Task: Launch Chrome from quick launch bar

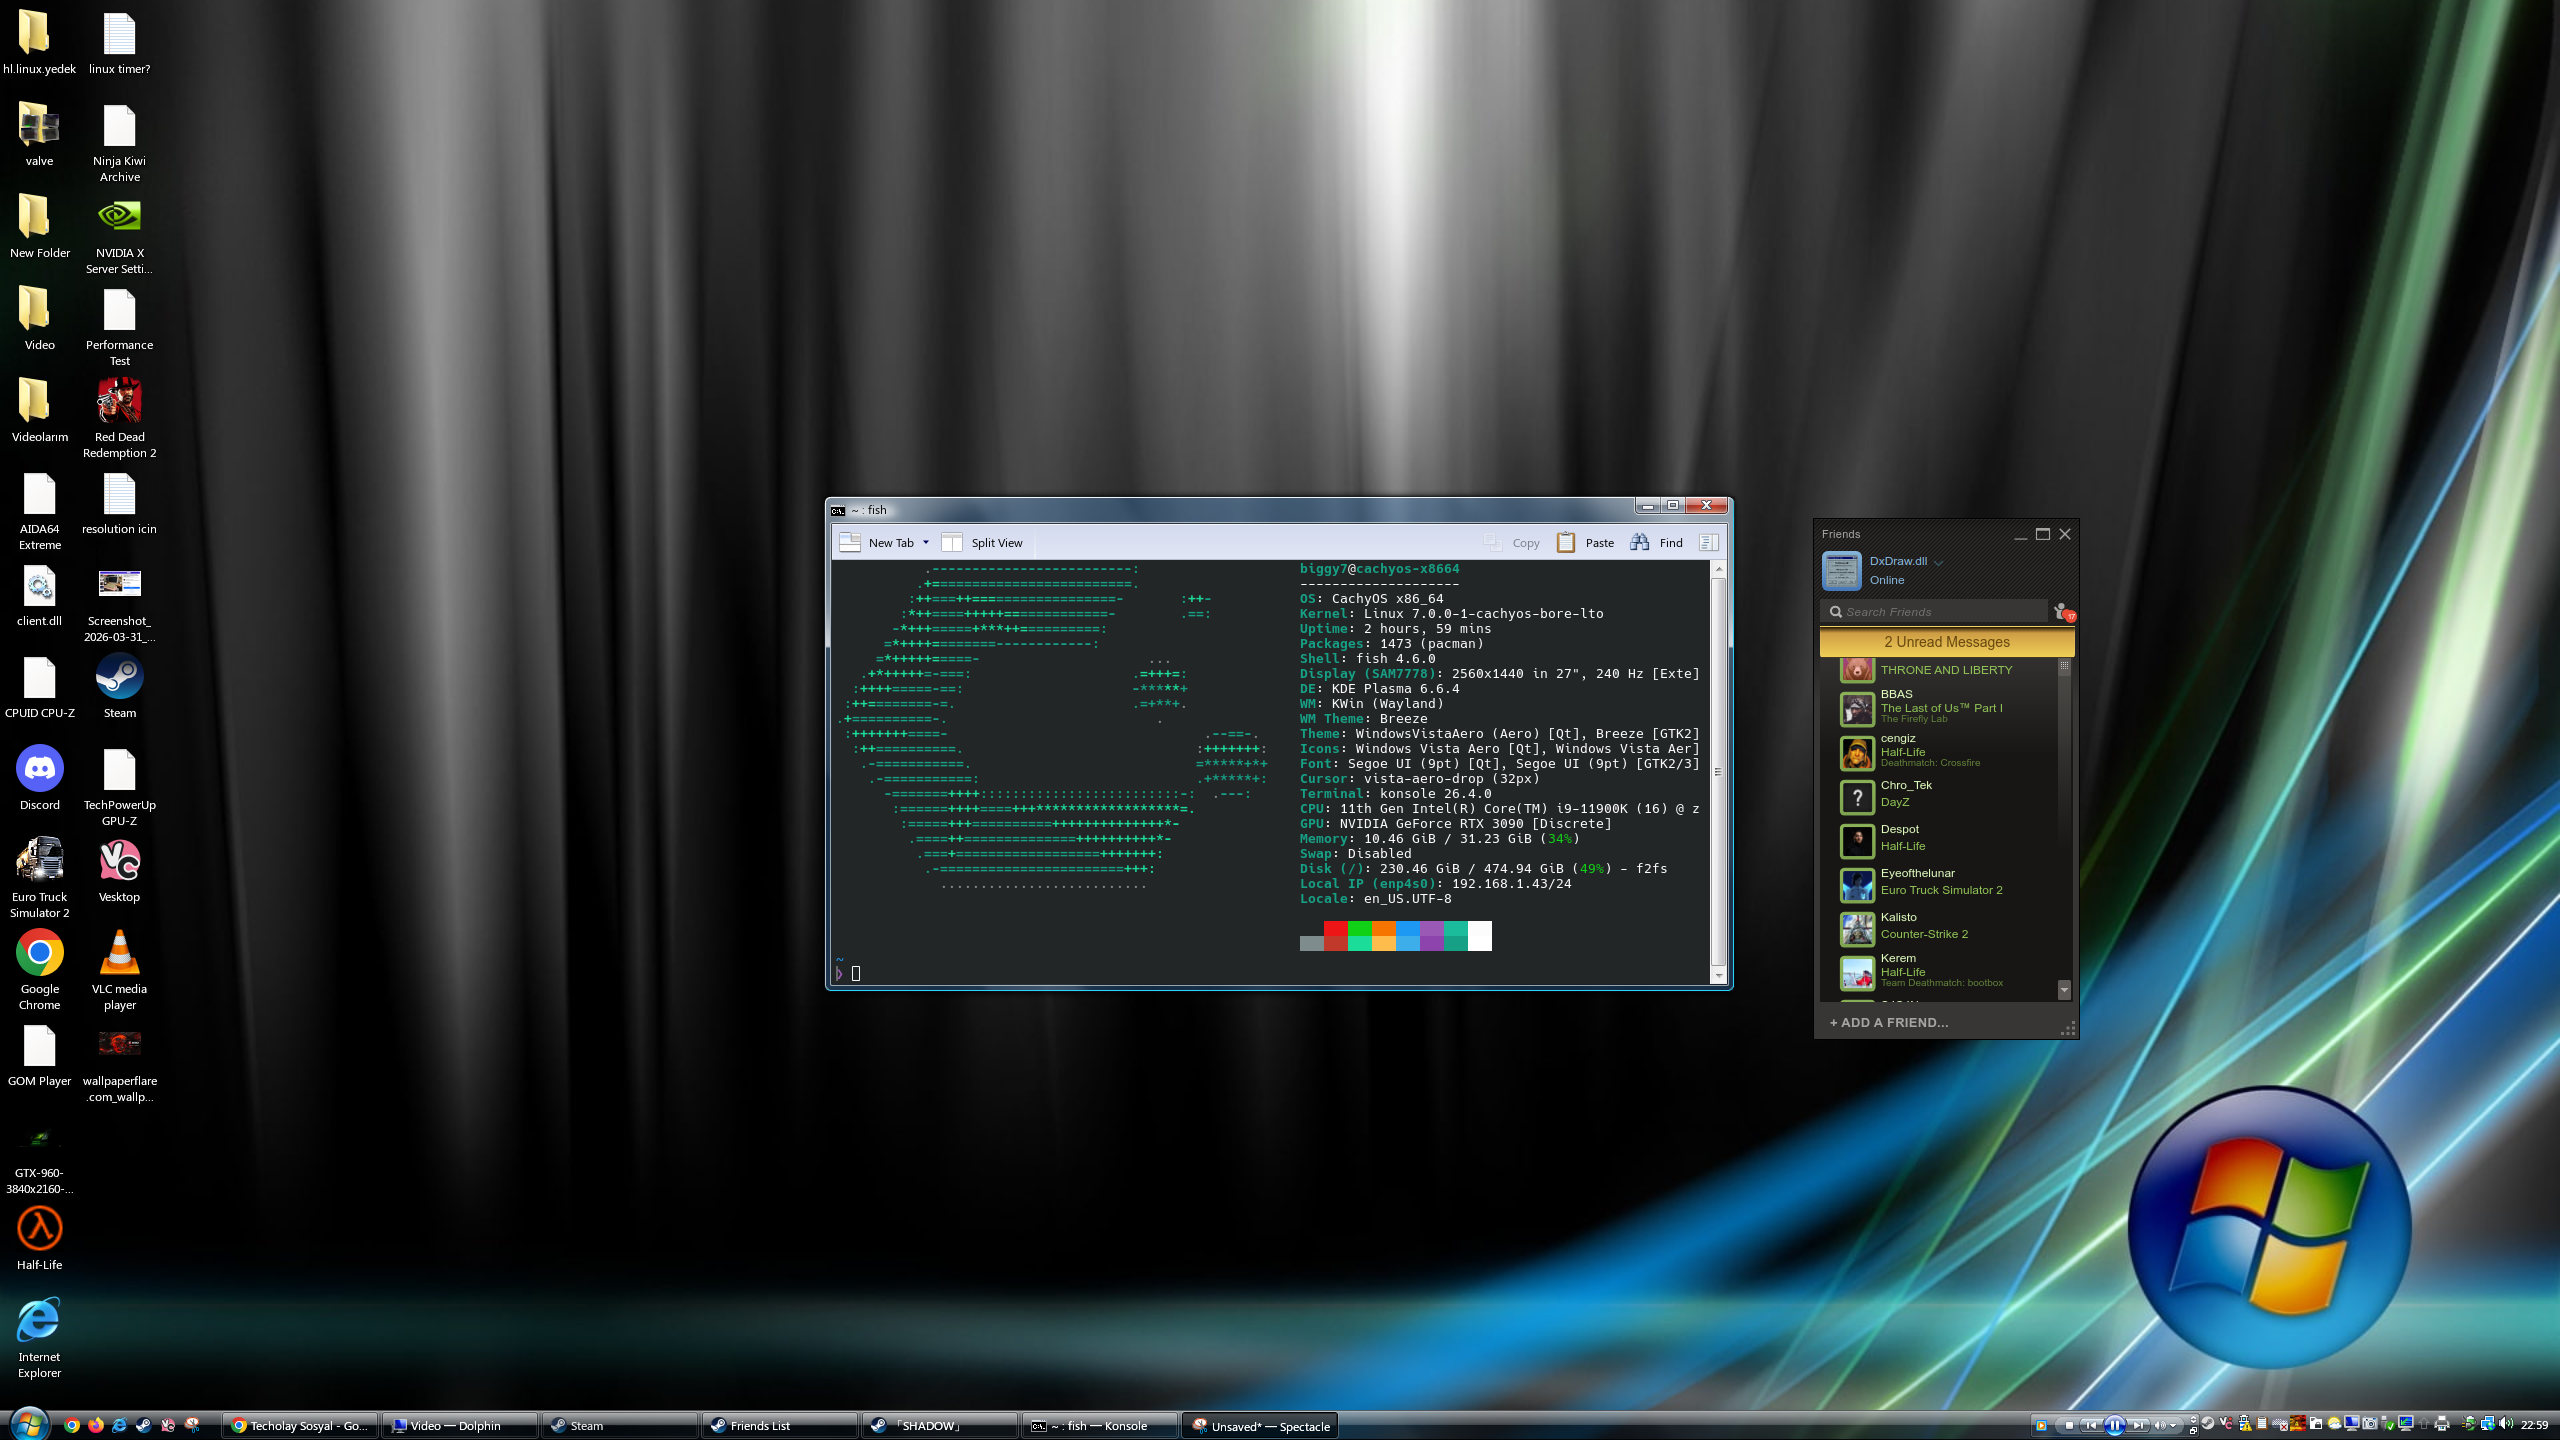Action: coord(72,1426)
